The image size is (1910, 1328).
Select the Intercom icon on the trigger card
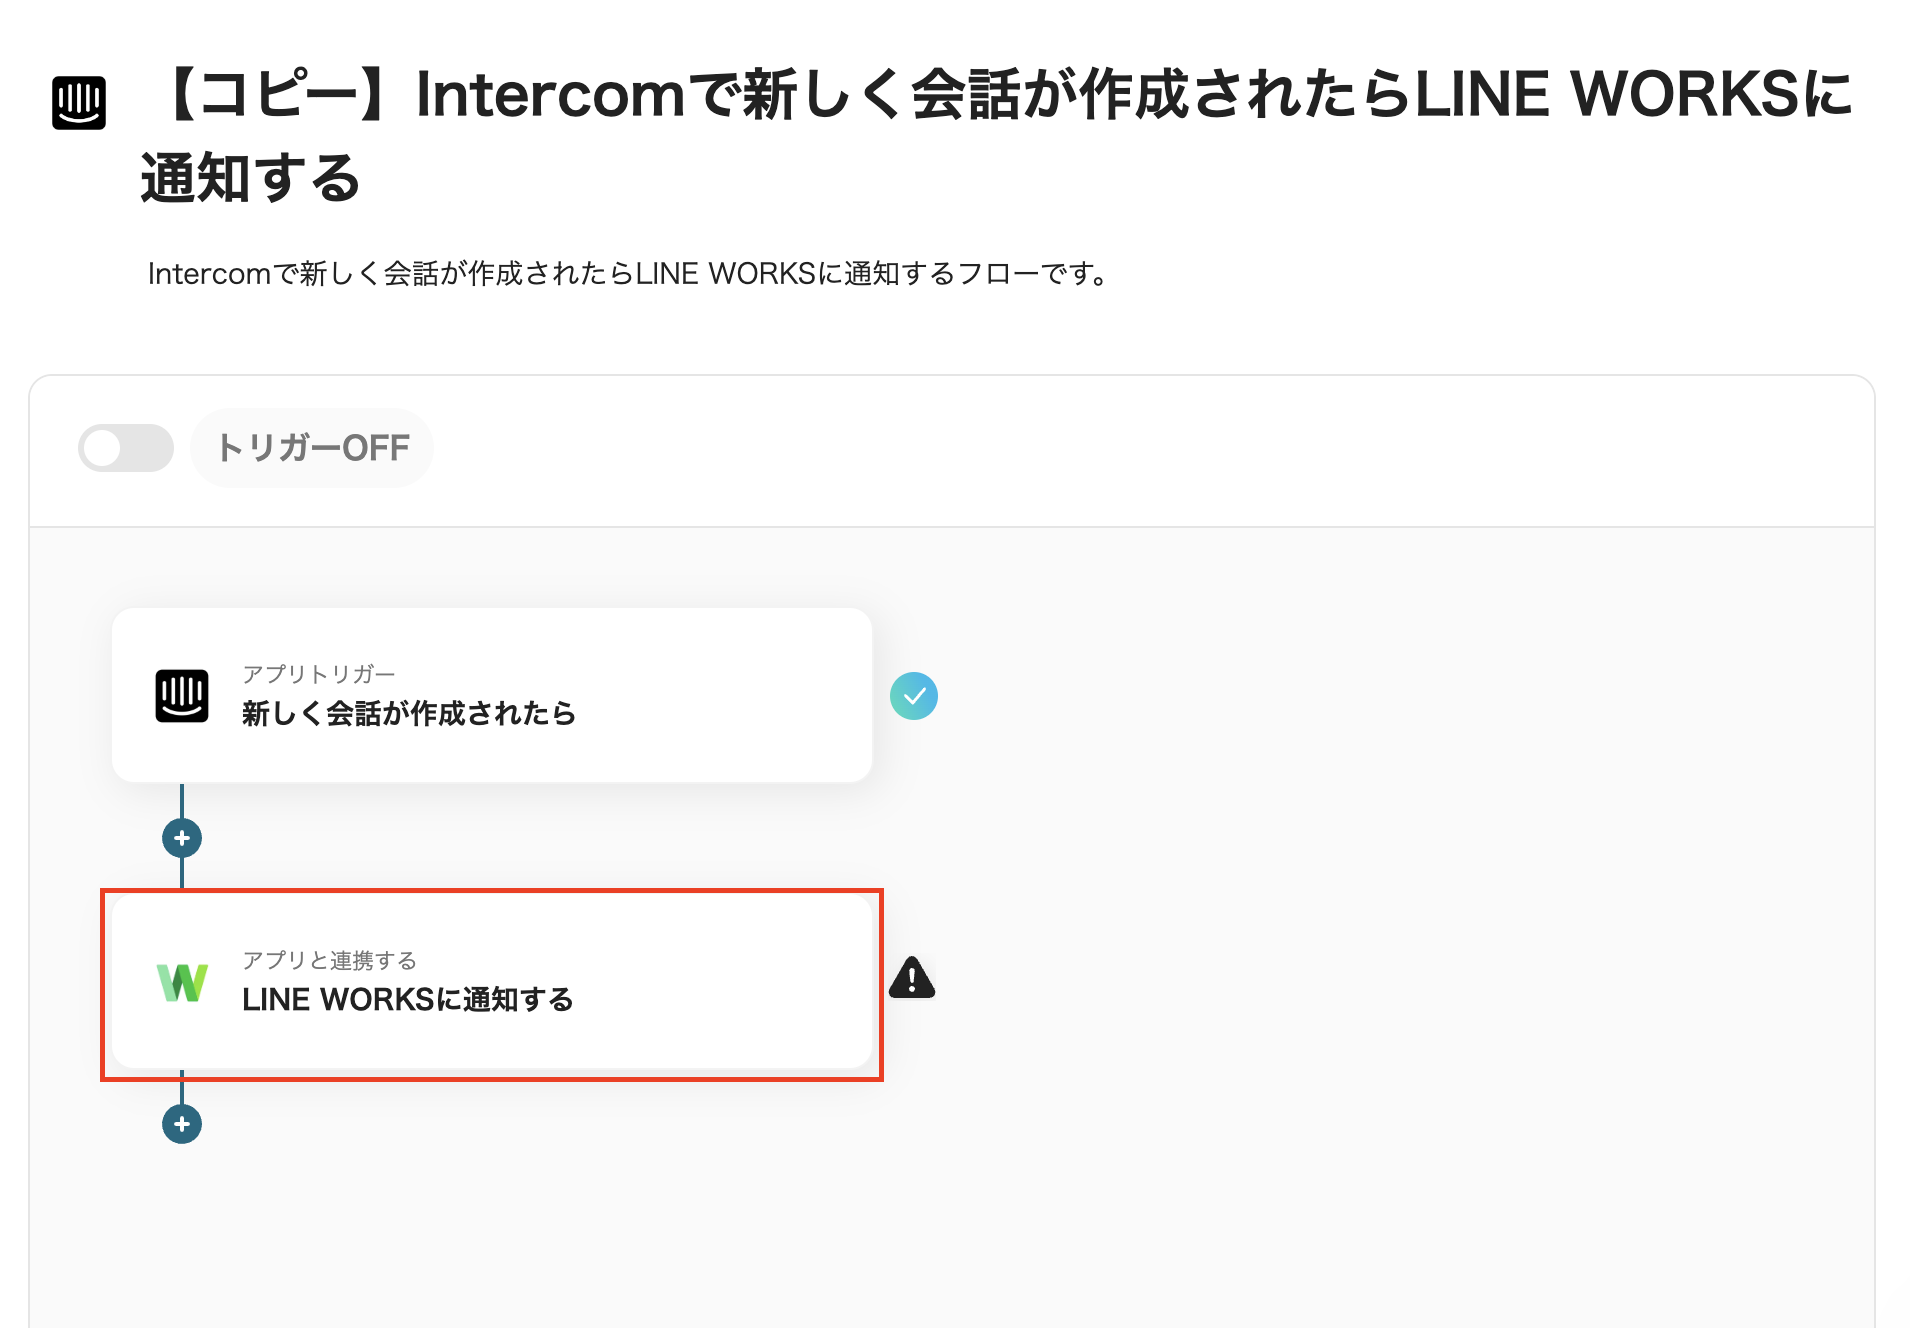click(x=182, y=694)
